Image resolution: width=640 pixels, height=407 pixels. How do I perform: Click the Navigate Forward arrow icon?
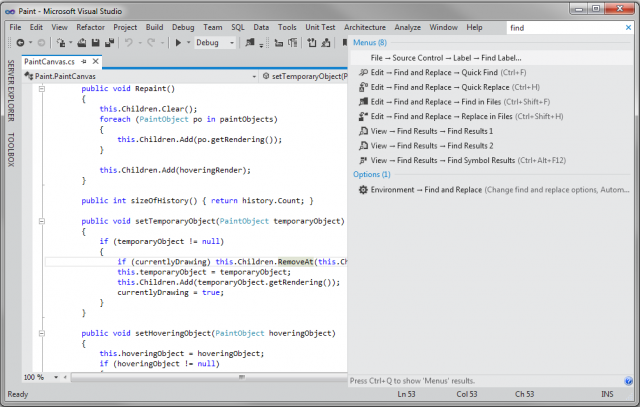coord(41,42)
